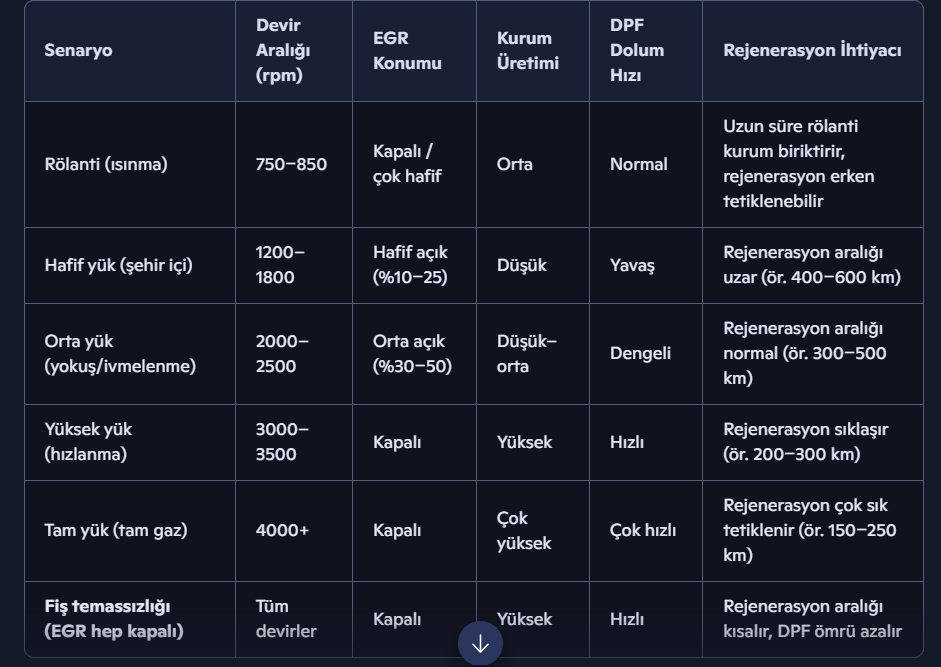
Task: Click the 750–850 rpm cell
Action: [x=291, y=164]
